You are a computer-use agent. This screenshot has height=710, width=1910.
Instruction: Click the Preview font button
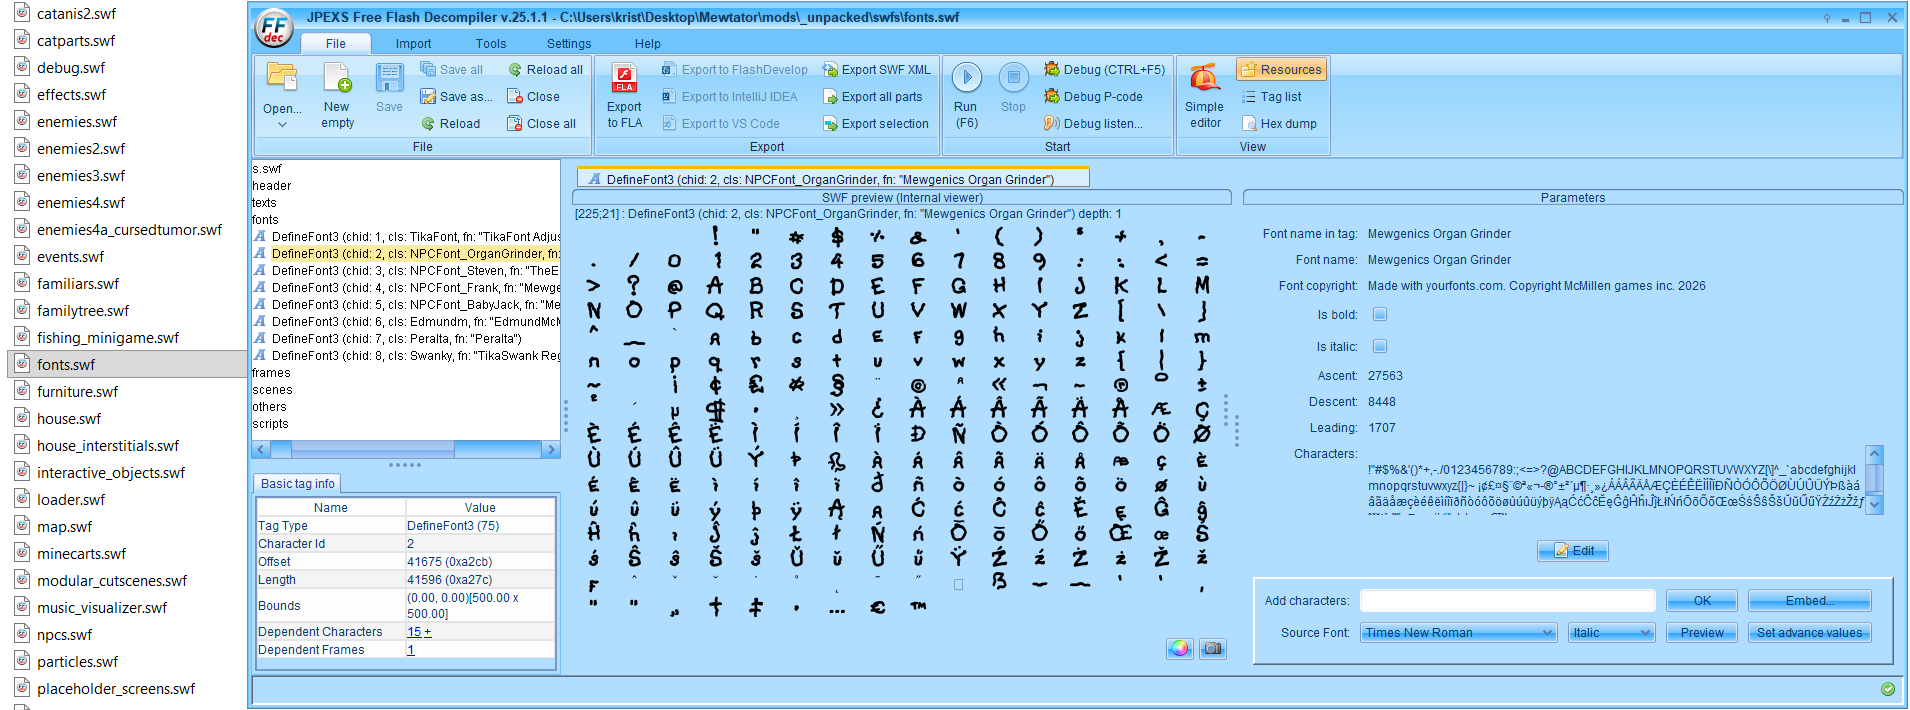tap(1702, 633)
